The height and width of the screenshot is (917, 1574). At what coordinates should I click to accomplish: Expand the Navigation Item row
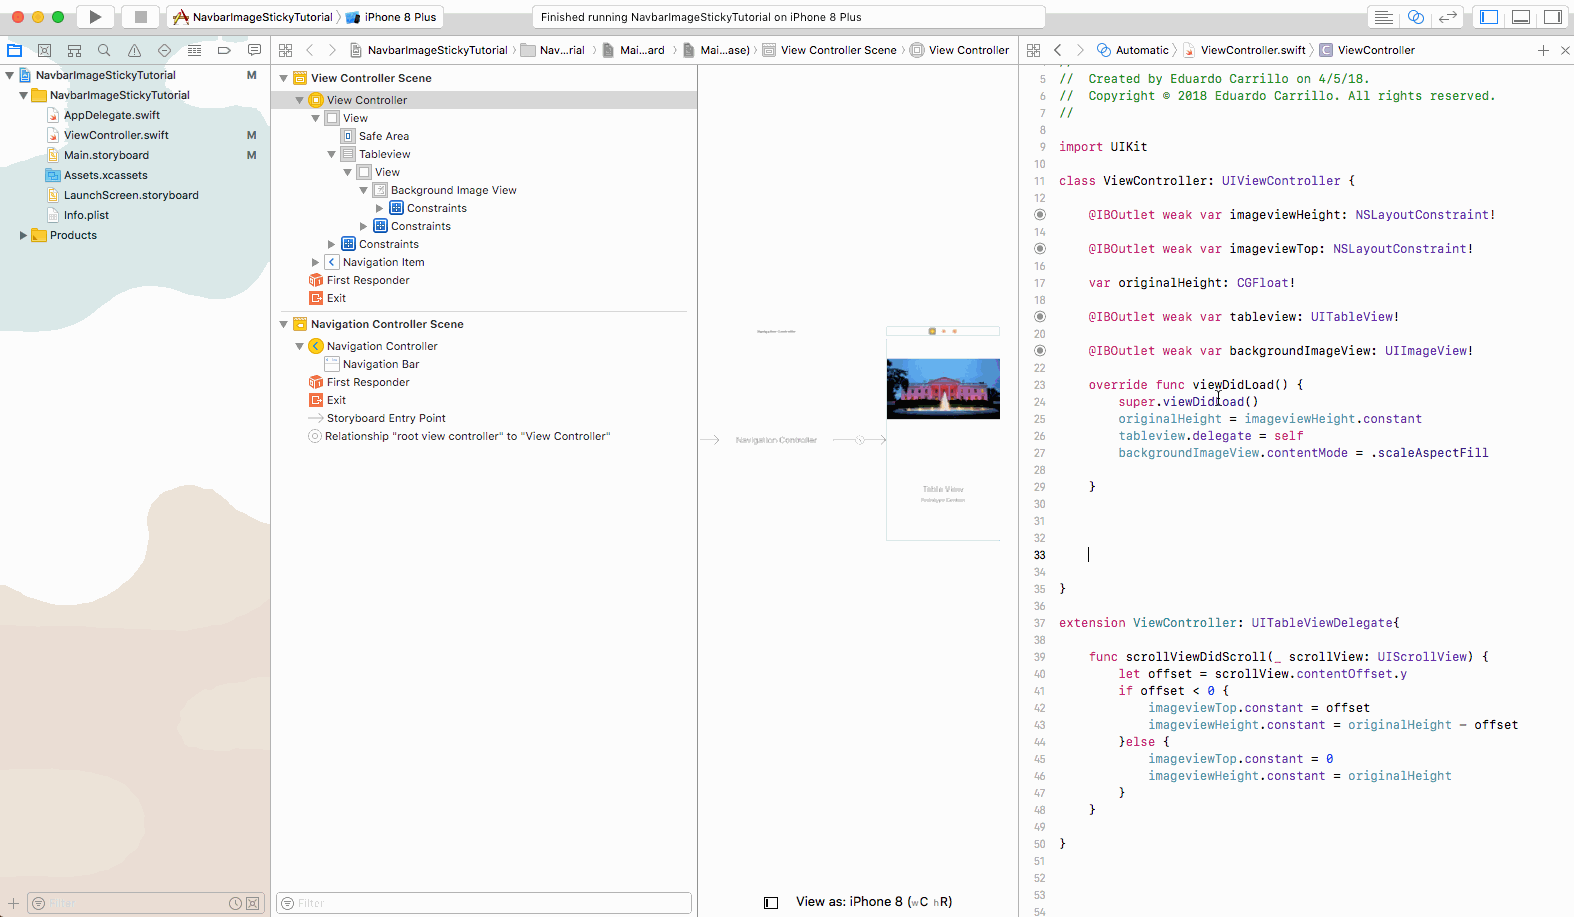[316, 262]
